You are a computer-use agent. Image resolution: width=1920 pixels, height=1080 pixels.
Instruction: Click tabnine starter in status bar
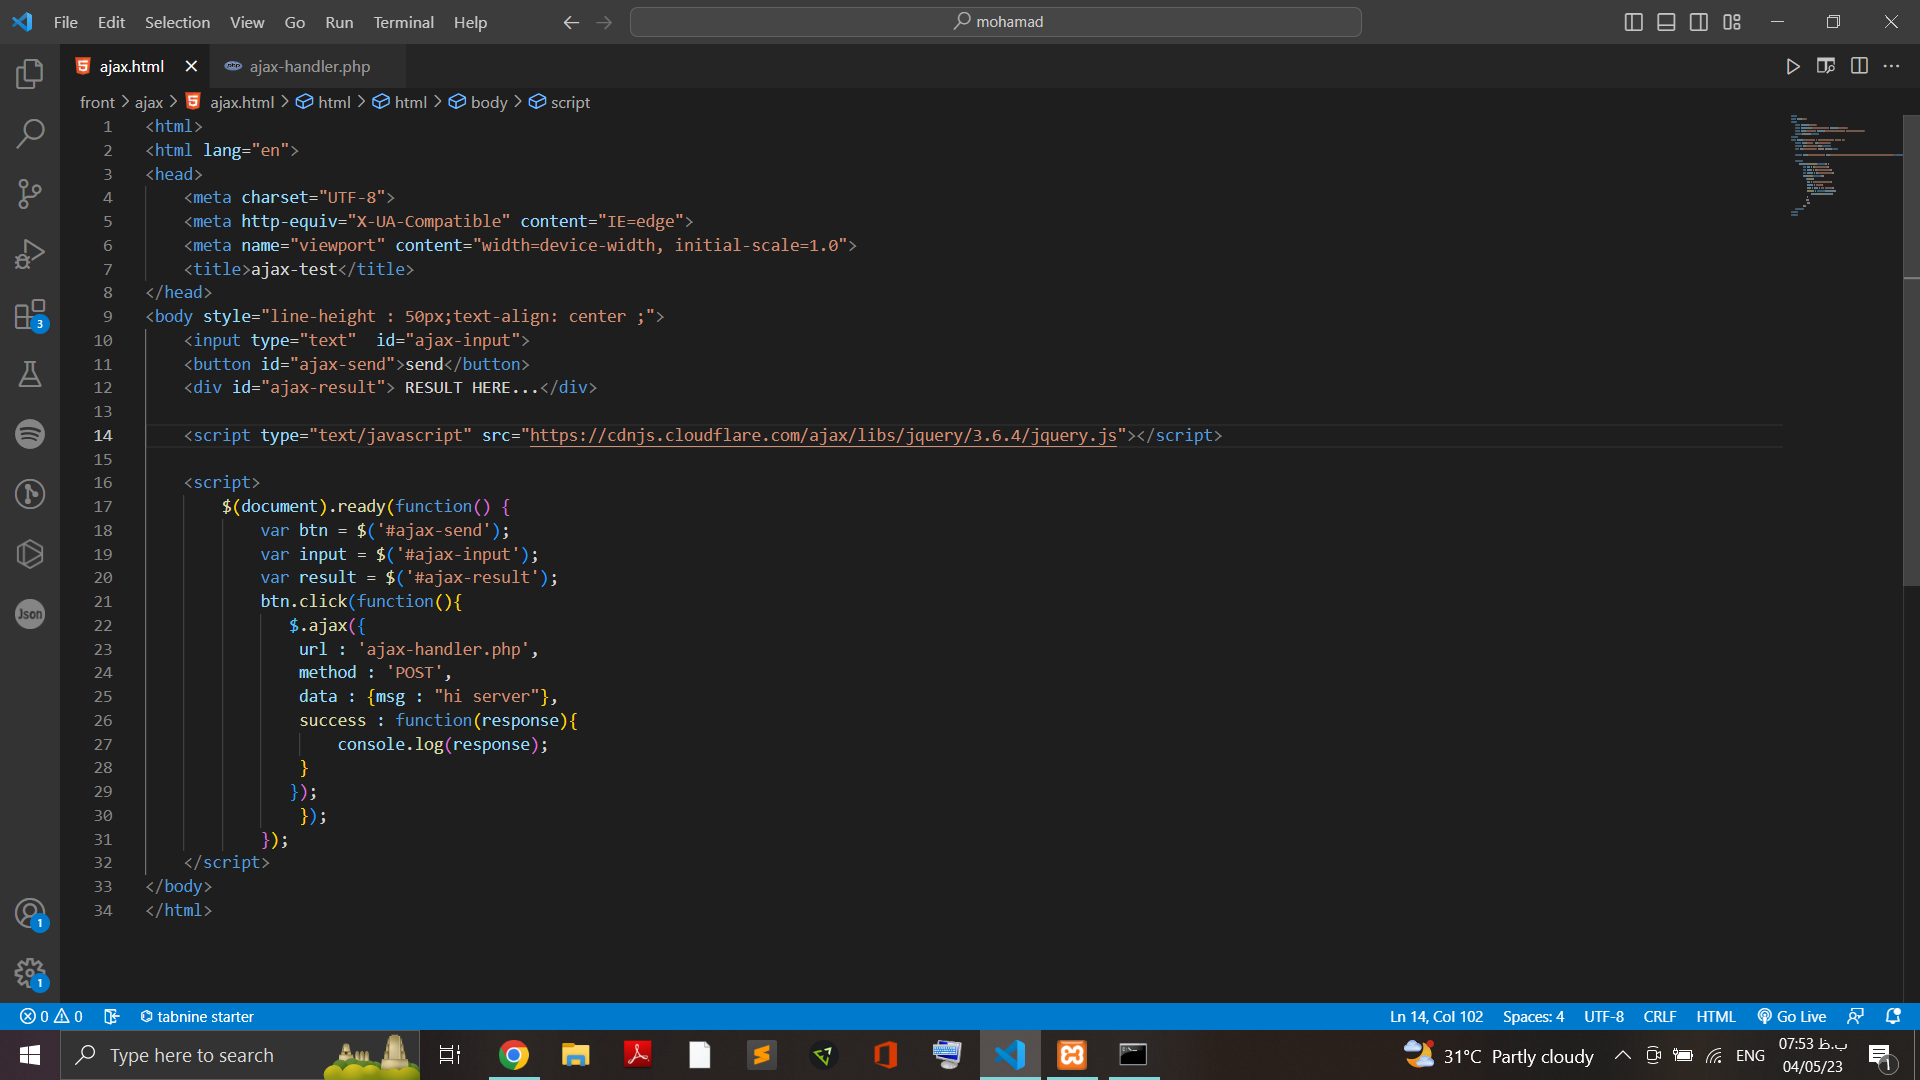[x=197, y=1016]
